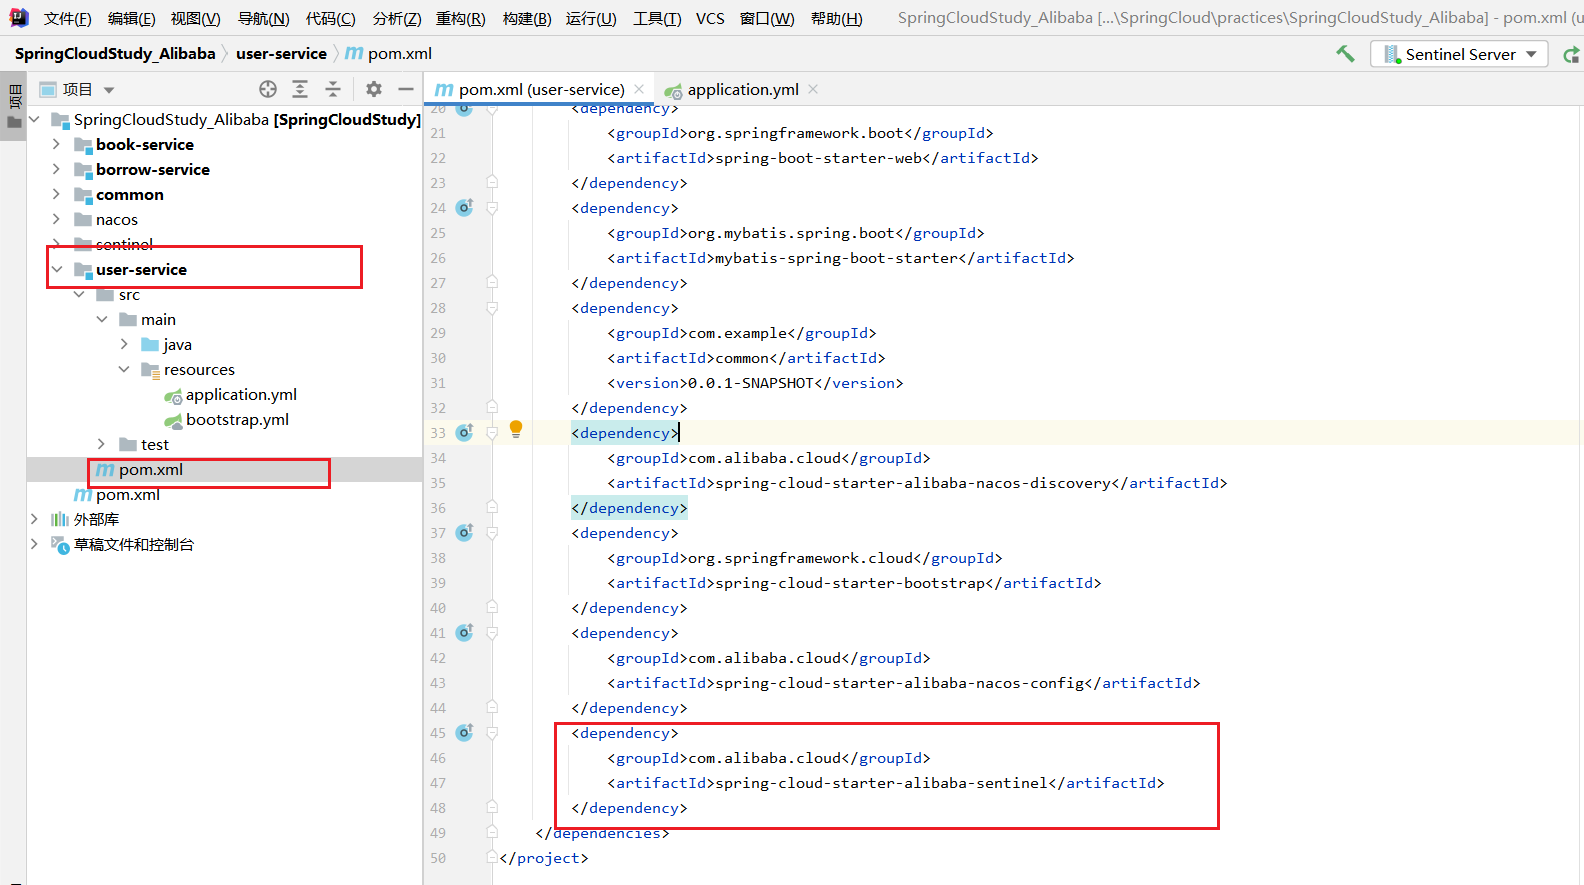Screen dimensions: 1584x885
Task: Click the locate opened file target icon
Action: pyautogui.click(x=268, y=89)
